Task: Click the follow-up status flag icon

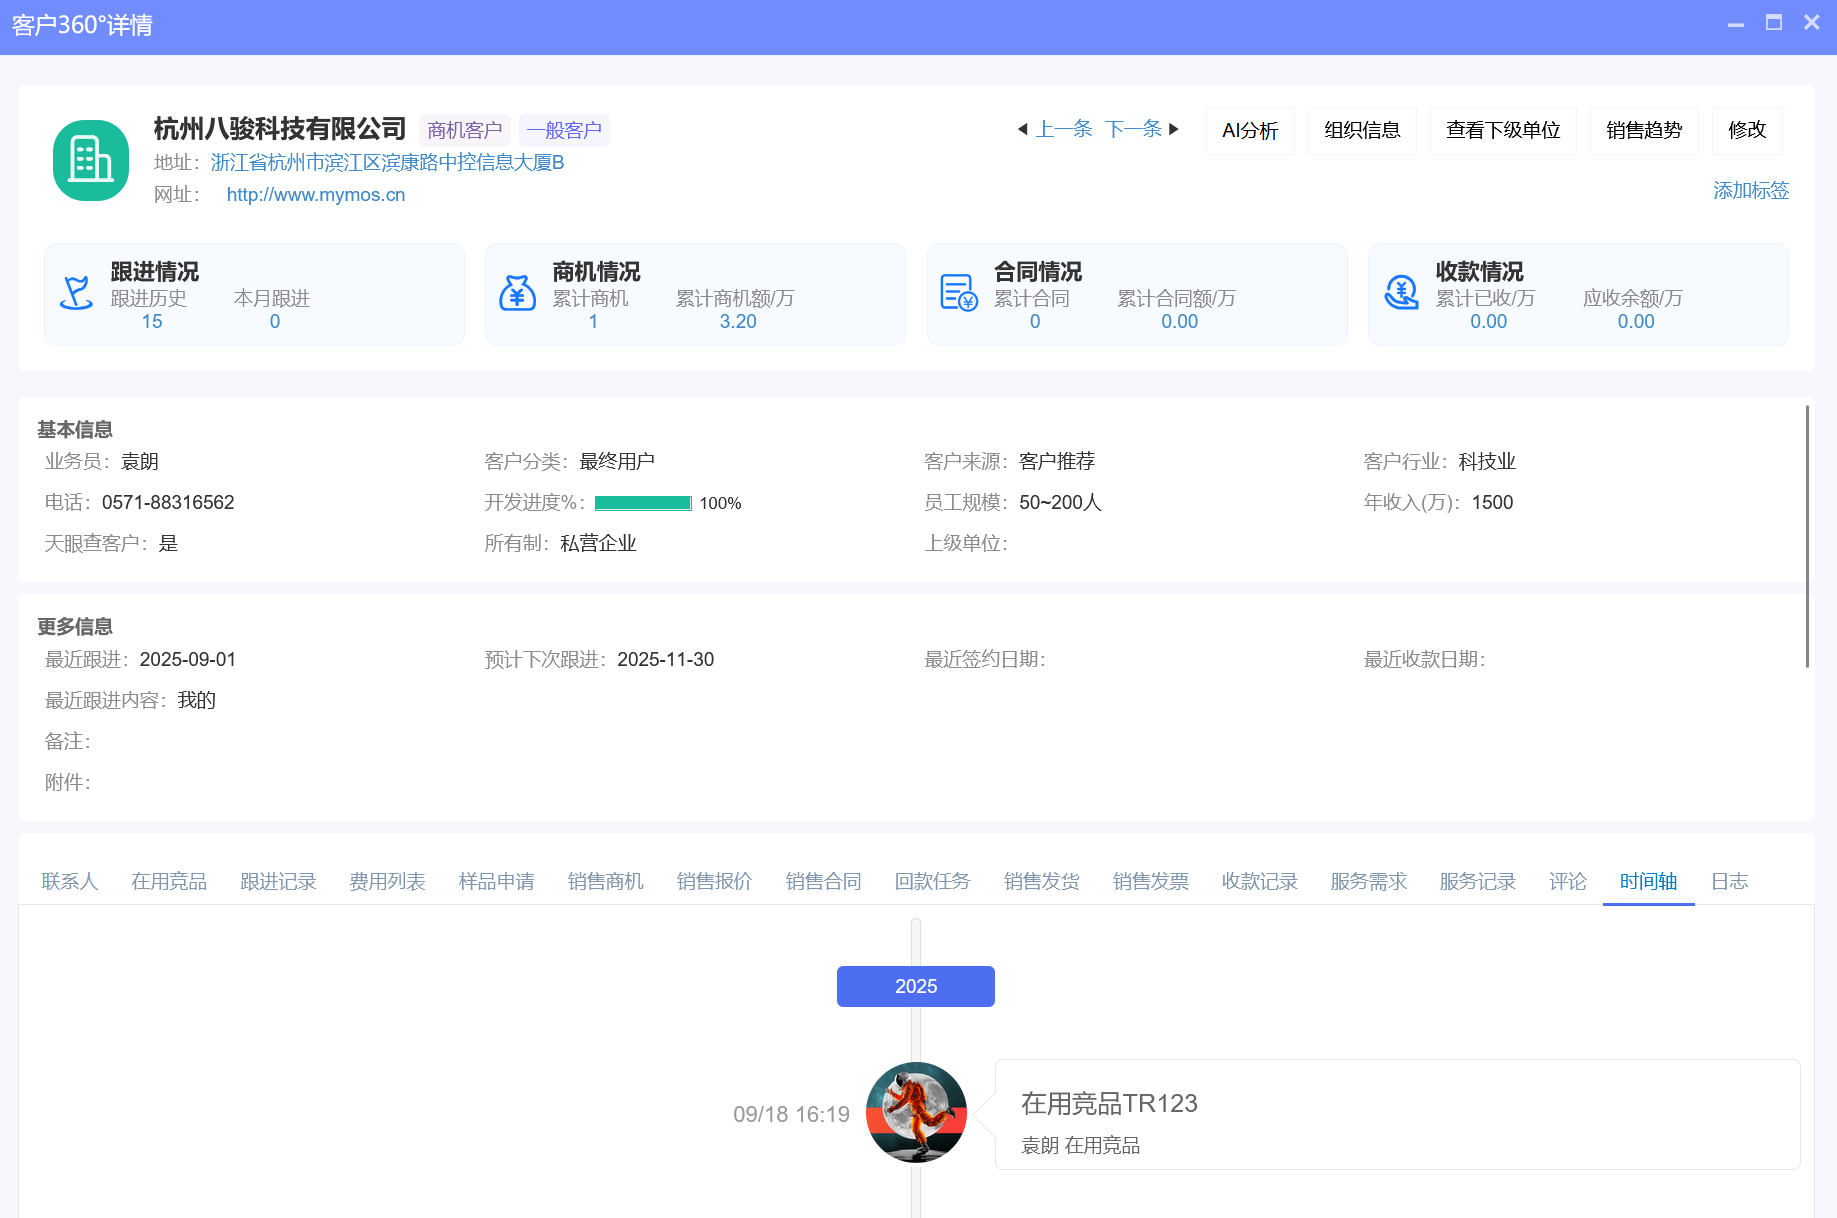Action: [x=76, y=293]
